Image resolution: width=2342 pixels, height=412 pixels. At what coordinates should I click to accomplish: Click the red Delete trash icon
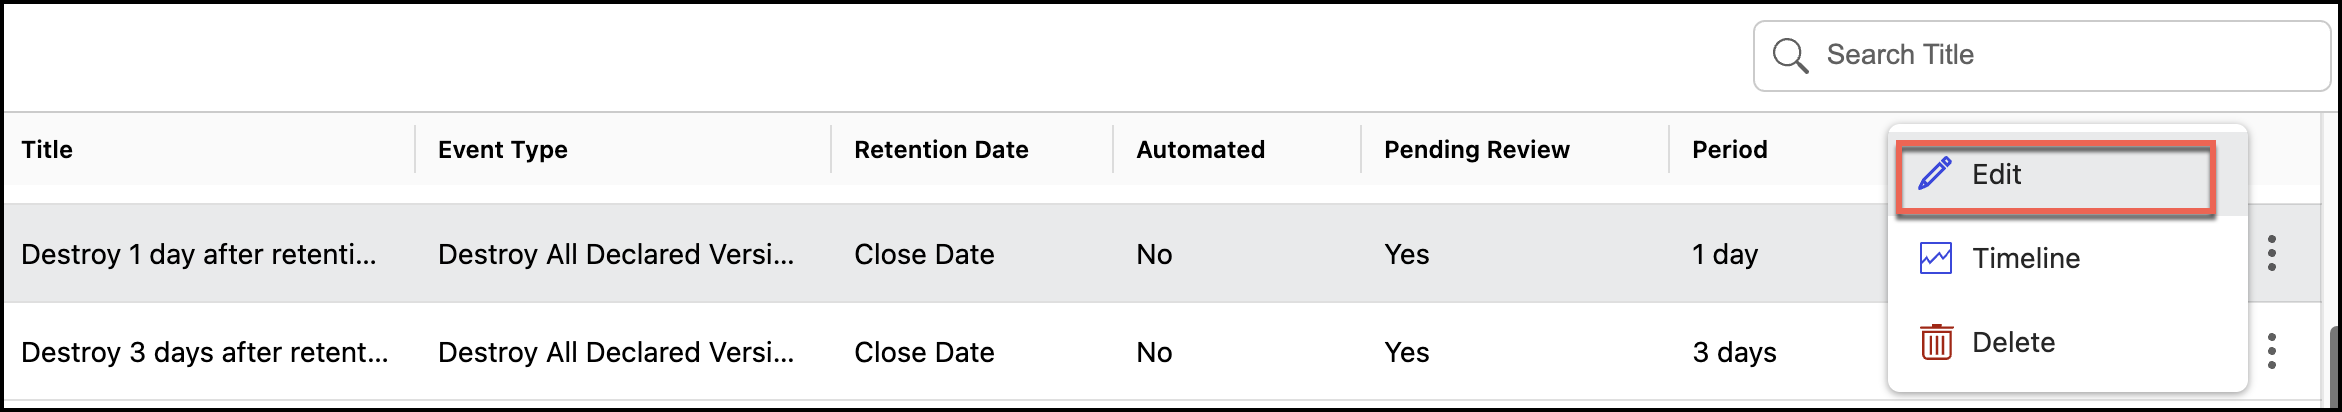tap(1936, 342)
